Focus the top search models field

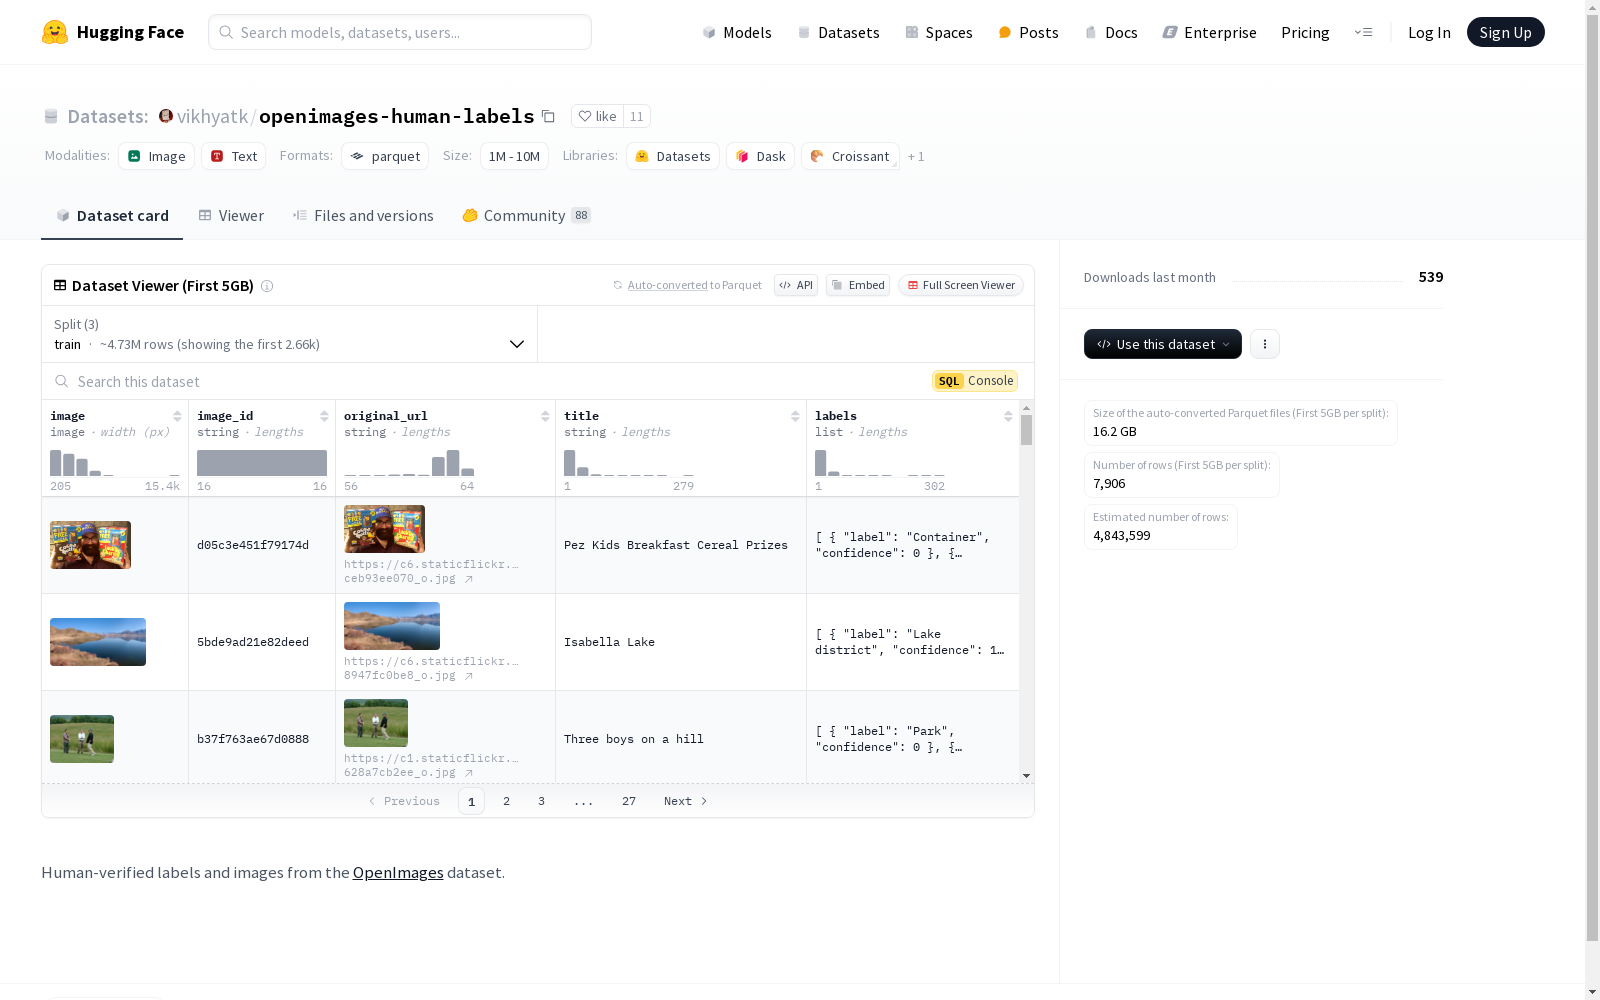400,32
